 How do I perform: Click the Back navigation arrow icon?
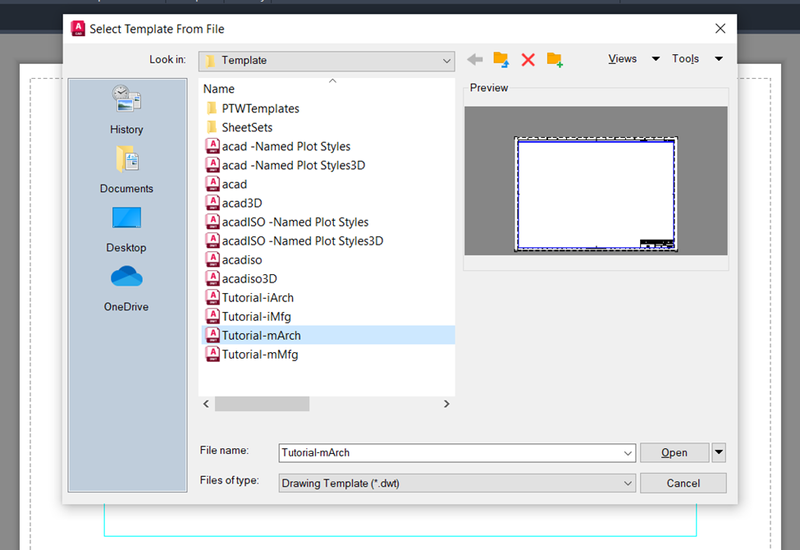(474, 60)
